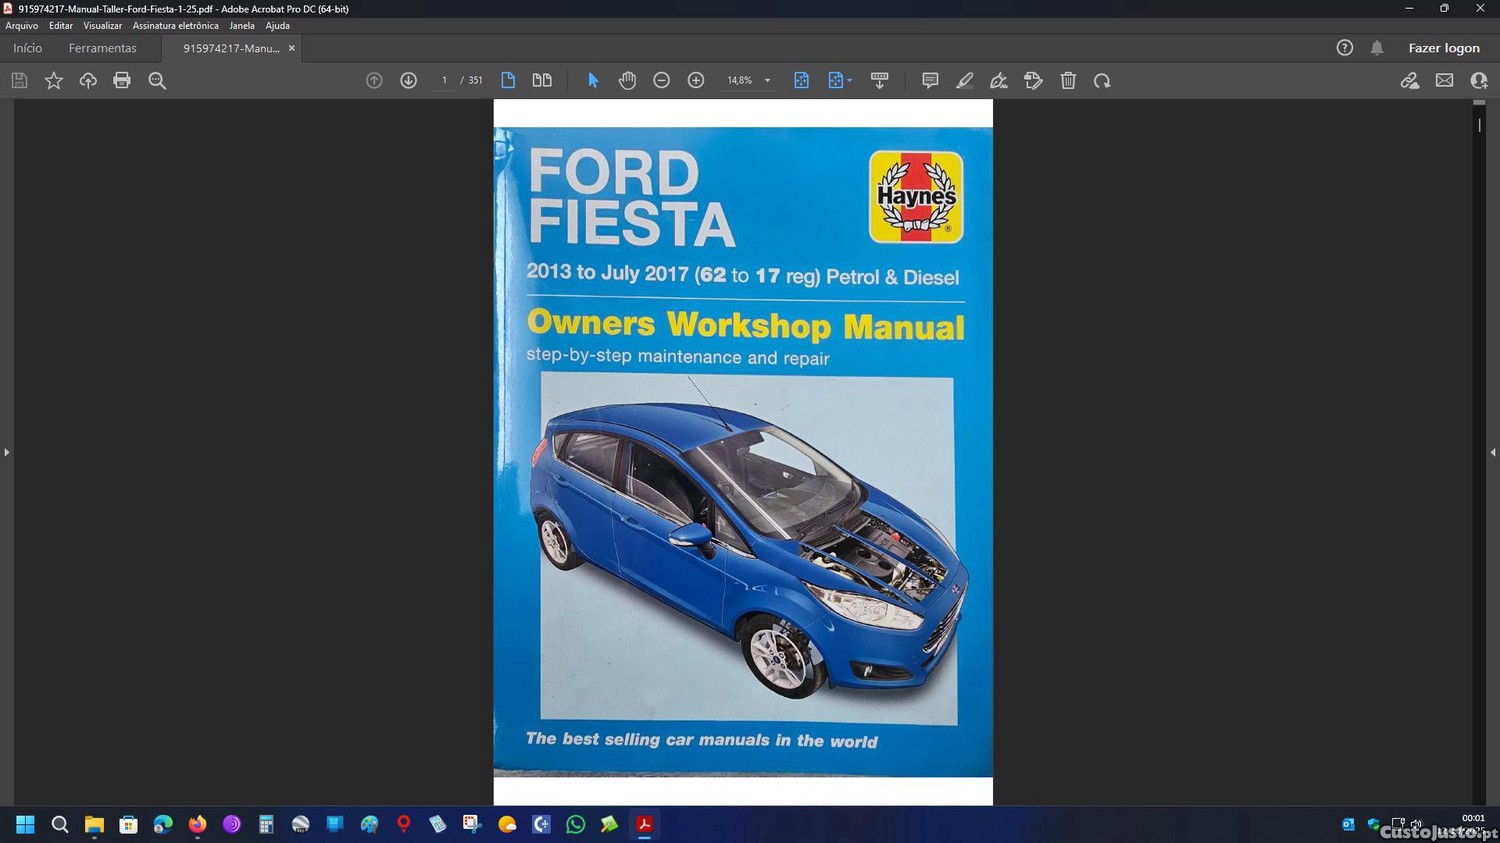Enable single page view mode
1500x843 pixels.
[508, 81]
